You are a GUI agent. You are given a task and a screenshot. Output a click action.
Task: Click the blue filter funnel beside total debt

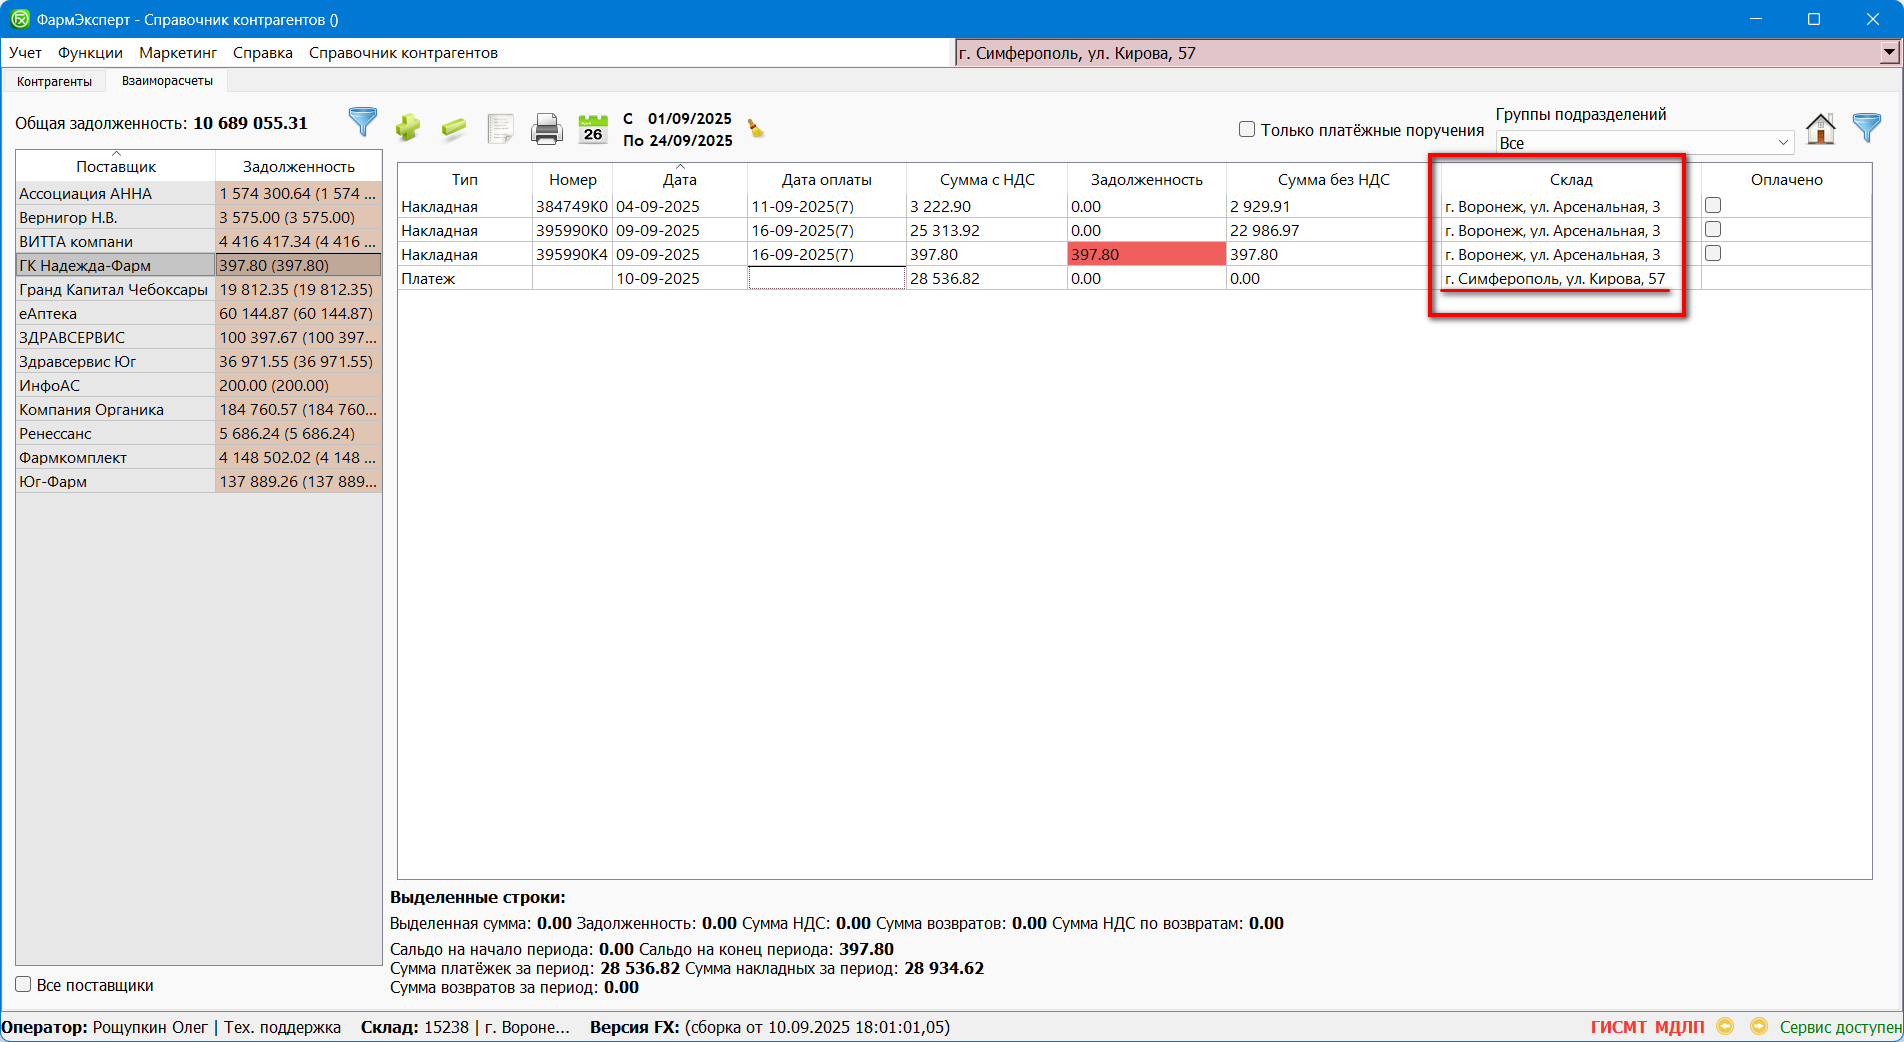coord(362,123)
